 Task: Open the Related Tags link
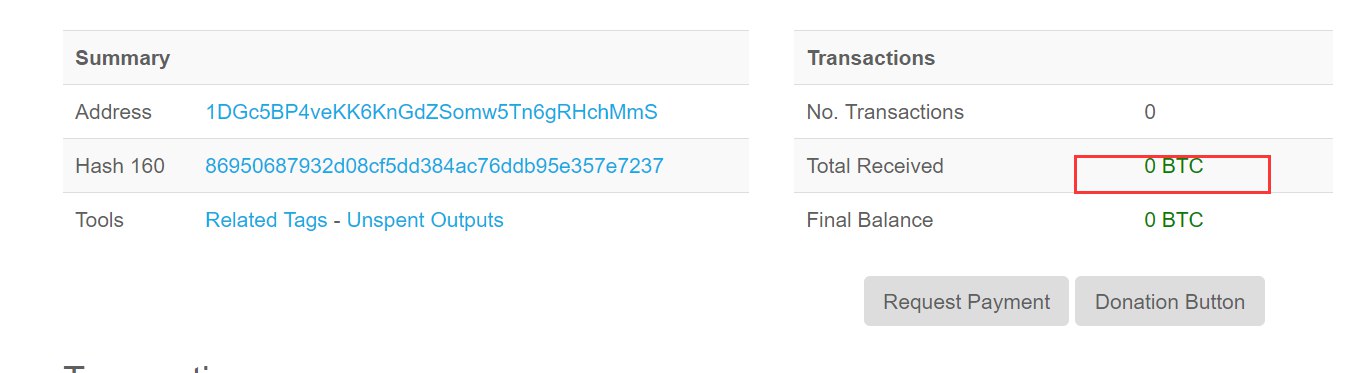[x=266, y=220]
